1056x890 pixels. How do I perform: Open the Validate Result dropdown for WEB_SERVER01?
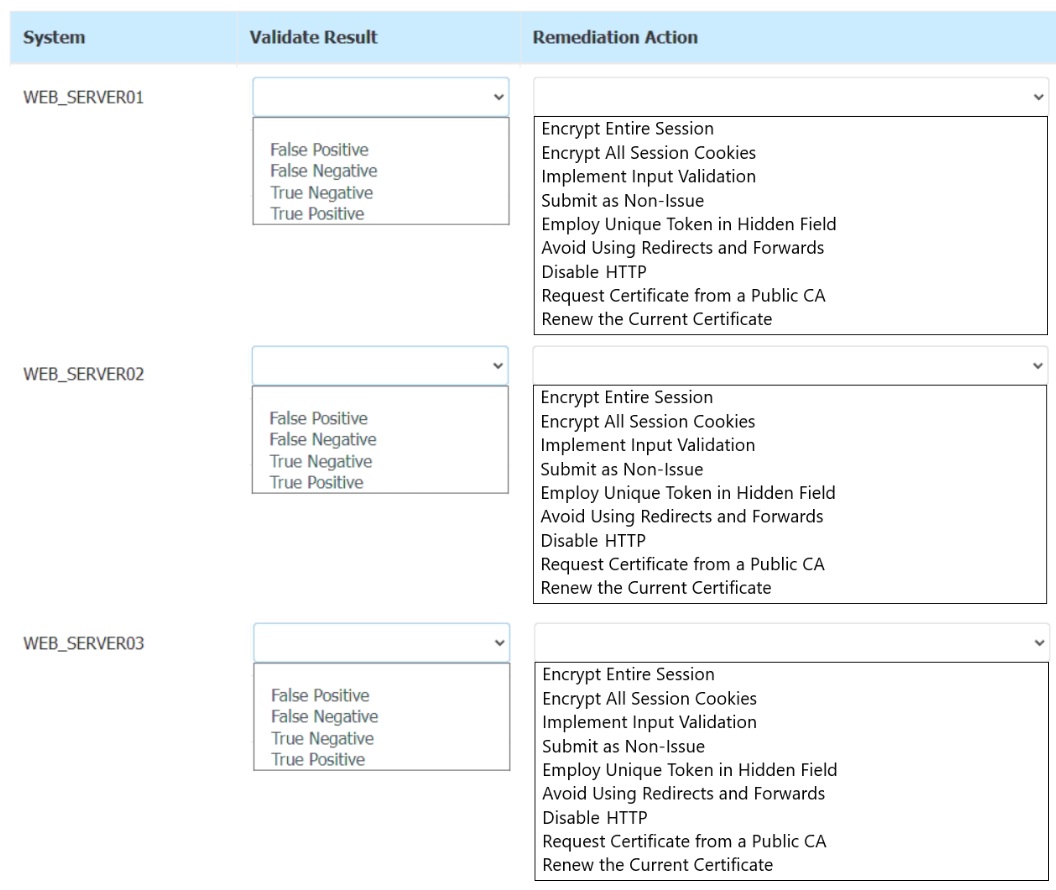(380, 97)
